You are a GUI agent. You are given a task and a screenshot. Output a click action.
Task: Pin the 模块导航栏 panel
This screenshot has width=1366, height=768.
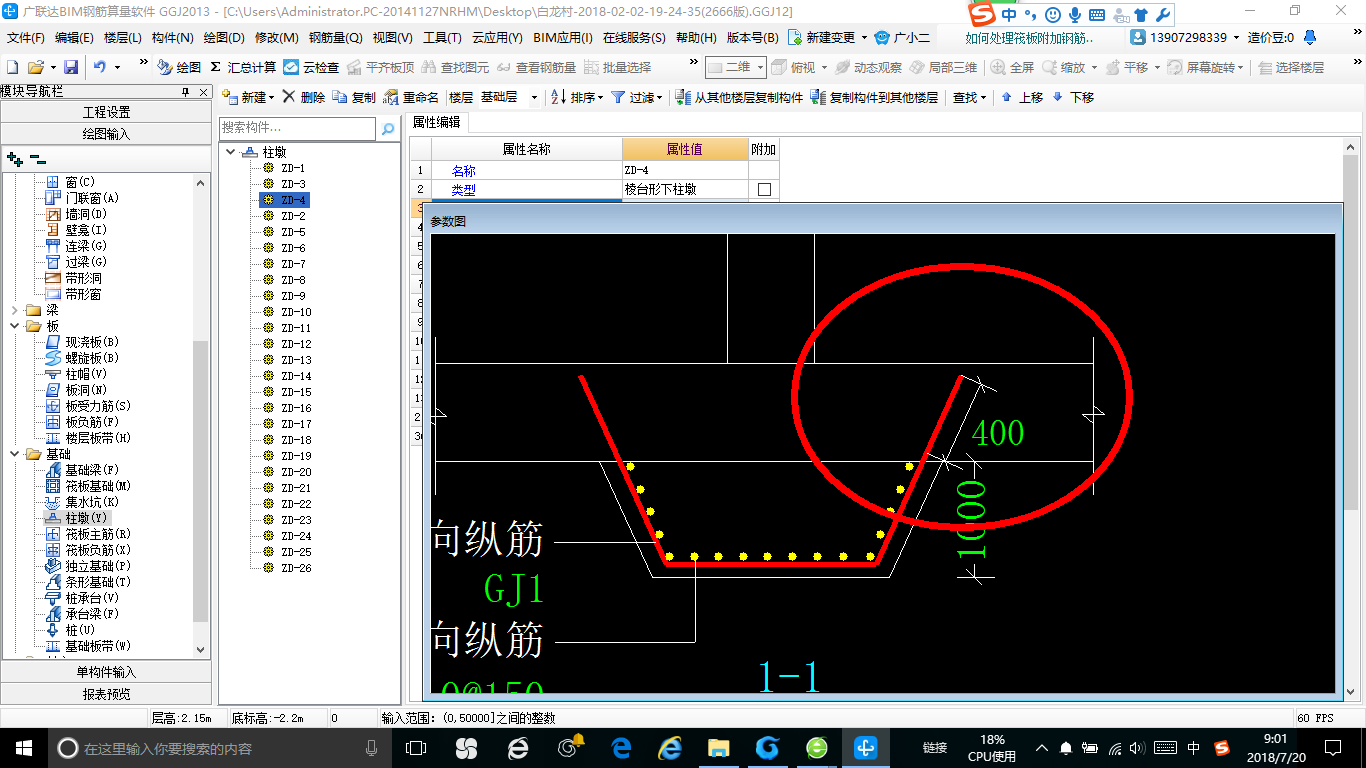186,92
